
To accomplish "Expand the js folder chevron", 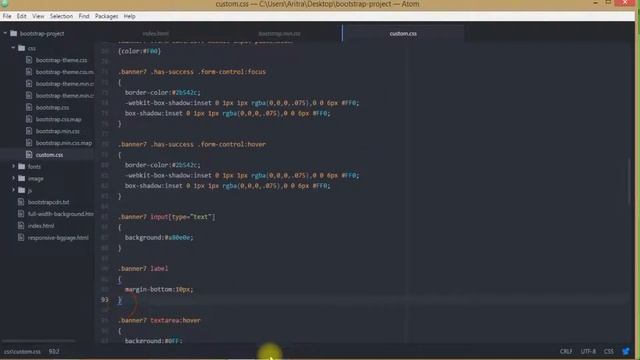I will point(13,190).
